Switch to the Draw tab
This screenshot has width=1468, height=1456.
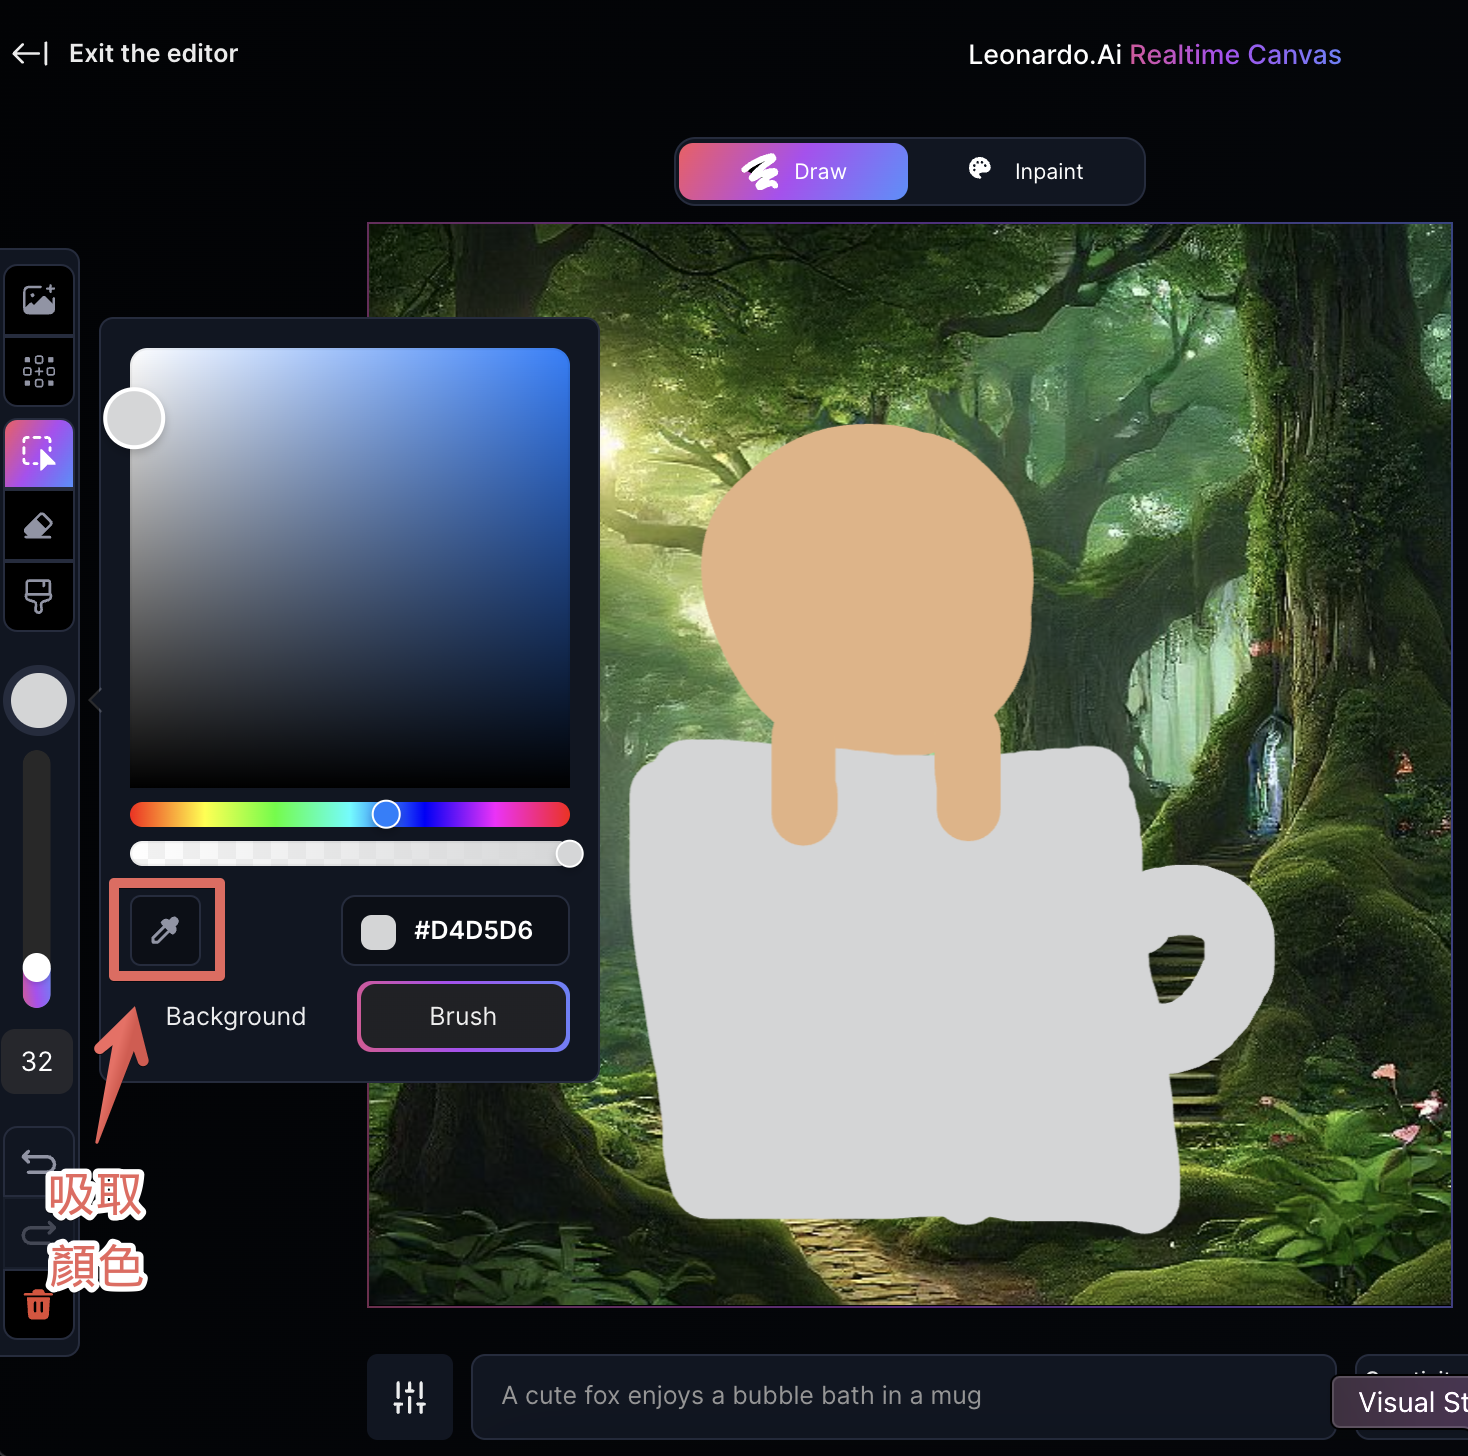click(792, 171)
